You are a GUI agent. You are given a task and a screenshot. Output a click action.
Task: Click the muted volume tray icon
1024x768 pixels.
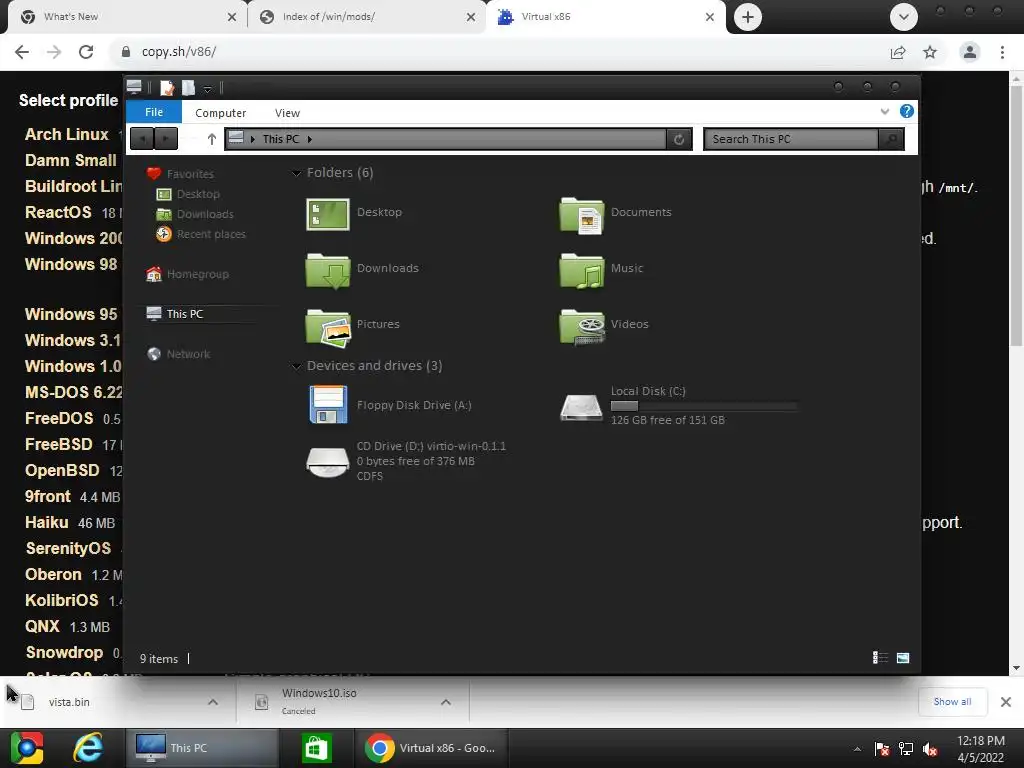[931, 748]
